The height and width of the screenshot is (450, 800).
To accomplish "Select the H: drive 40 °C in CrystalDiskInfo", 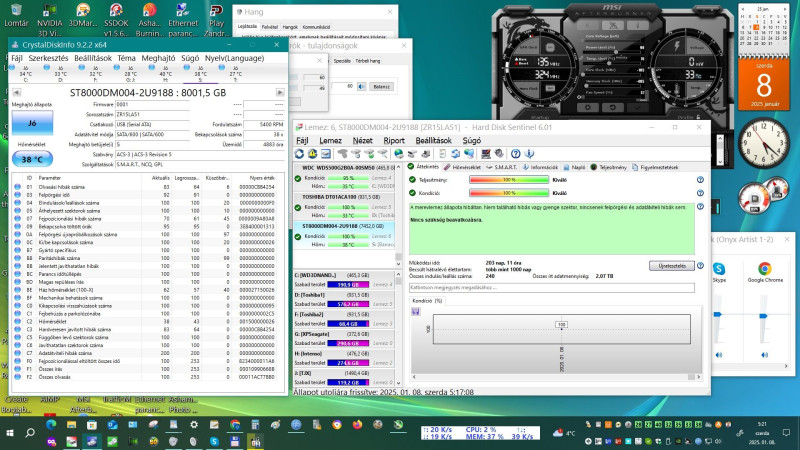I will 165,73.
